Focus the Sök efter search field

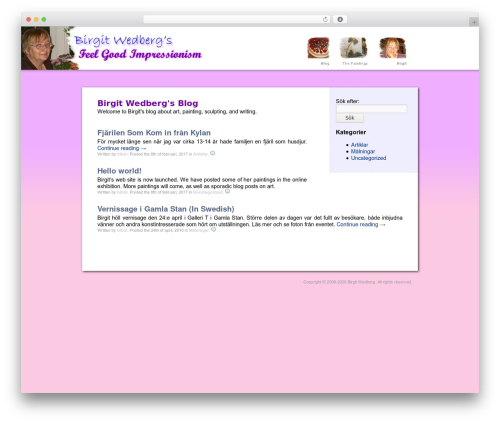(x=371, y=109)
